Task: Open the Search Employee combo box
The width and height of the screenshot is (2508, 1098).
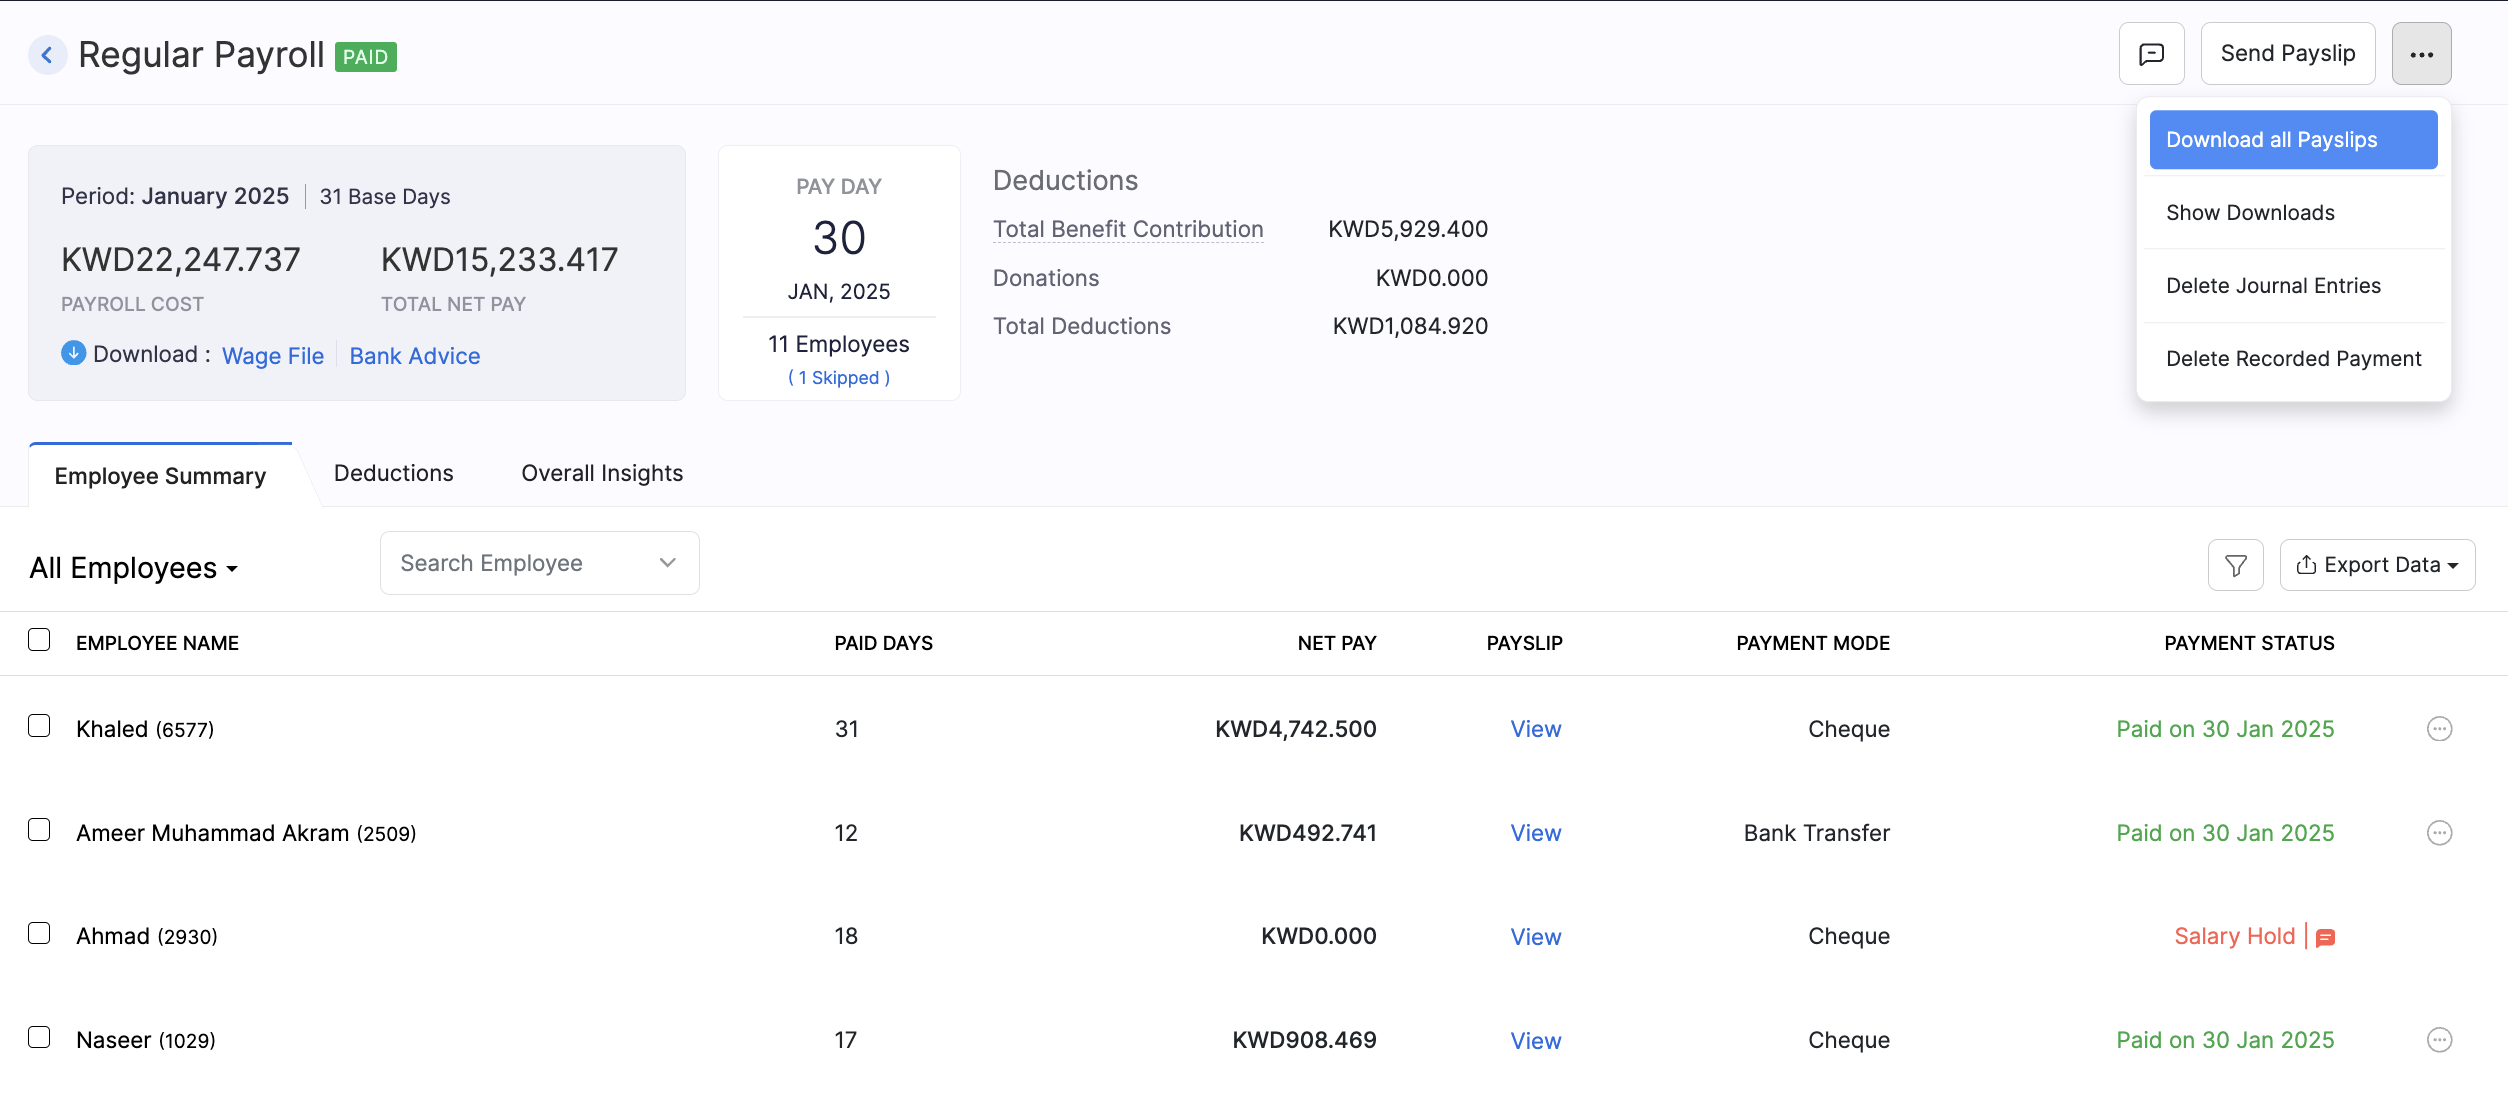Action: tap(539, 563)
